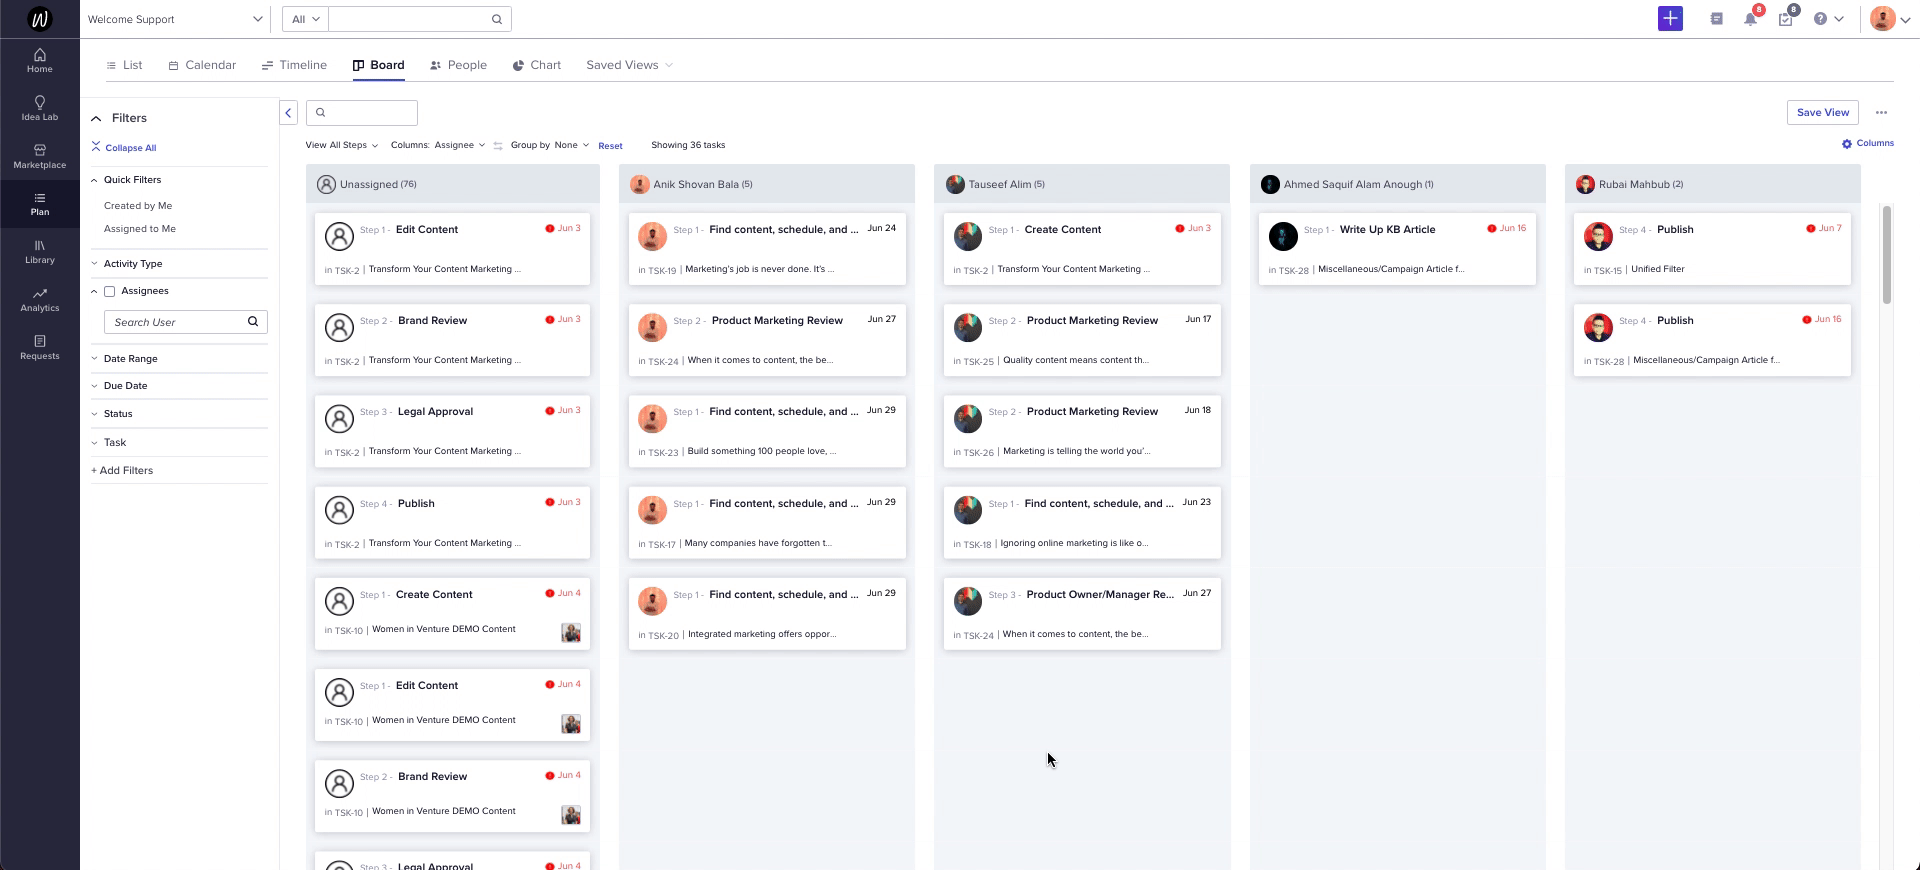Screen dimensions: 1920x870
Task: Click the board search input field
Action: [362, 113]
